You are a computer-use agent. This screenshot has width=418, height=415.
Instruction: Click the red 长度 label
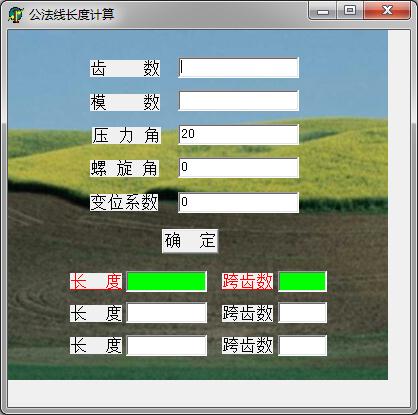click(x=96, y=282)
